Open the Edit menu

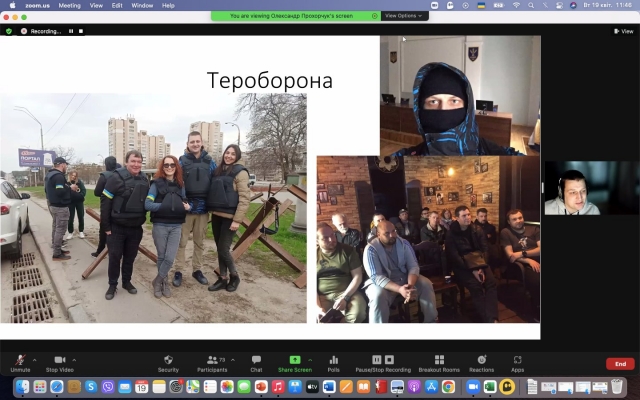(117, 5)
